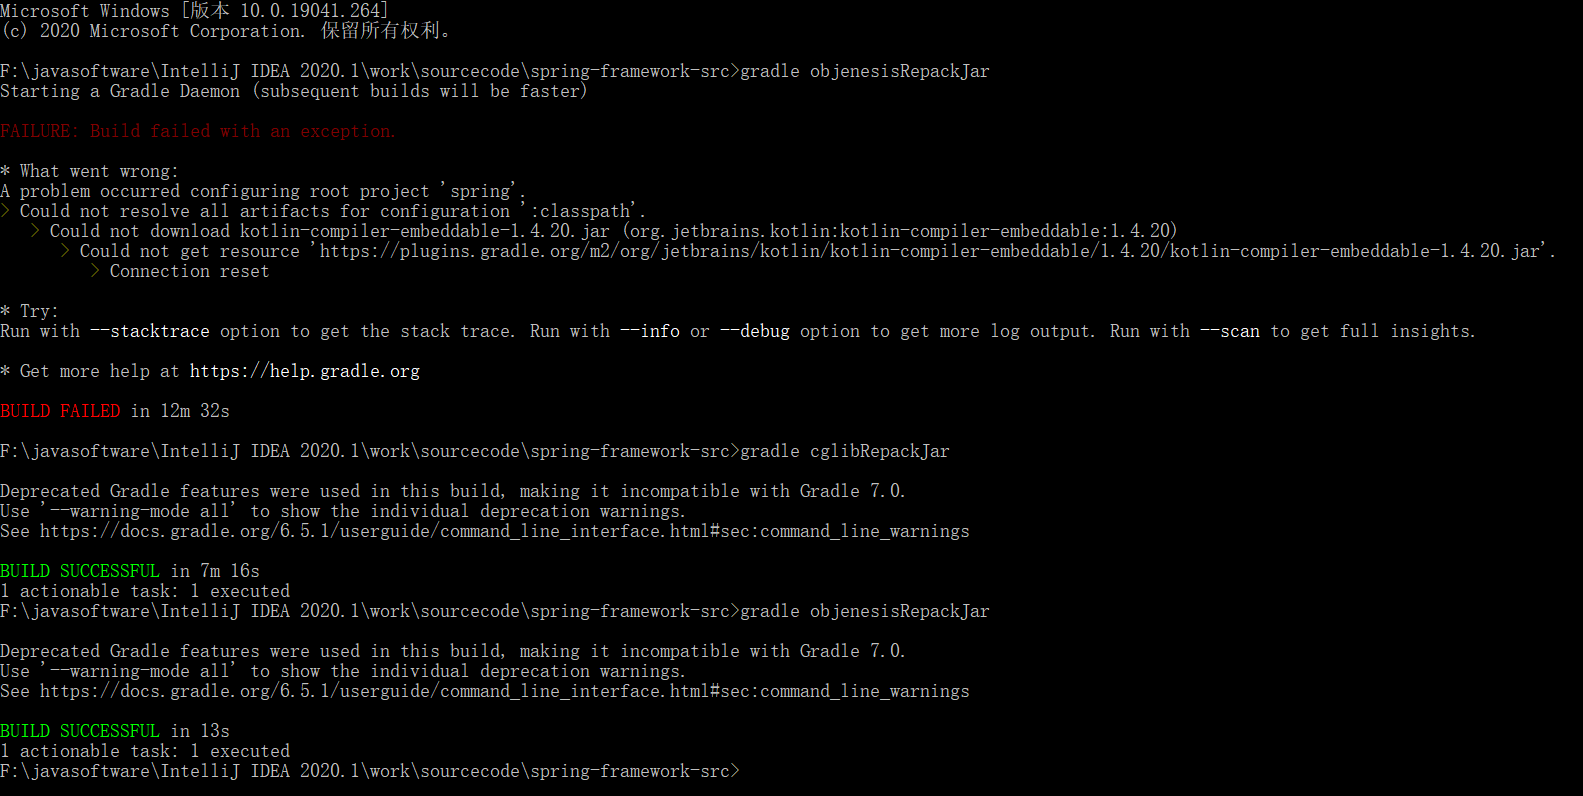Click the first docs.gradle.org command_line_interface URL
Image resolution: width=1583 pixels, height=796 pixels.
[505, 531]
